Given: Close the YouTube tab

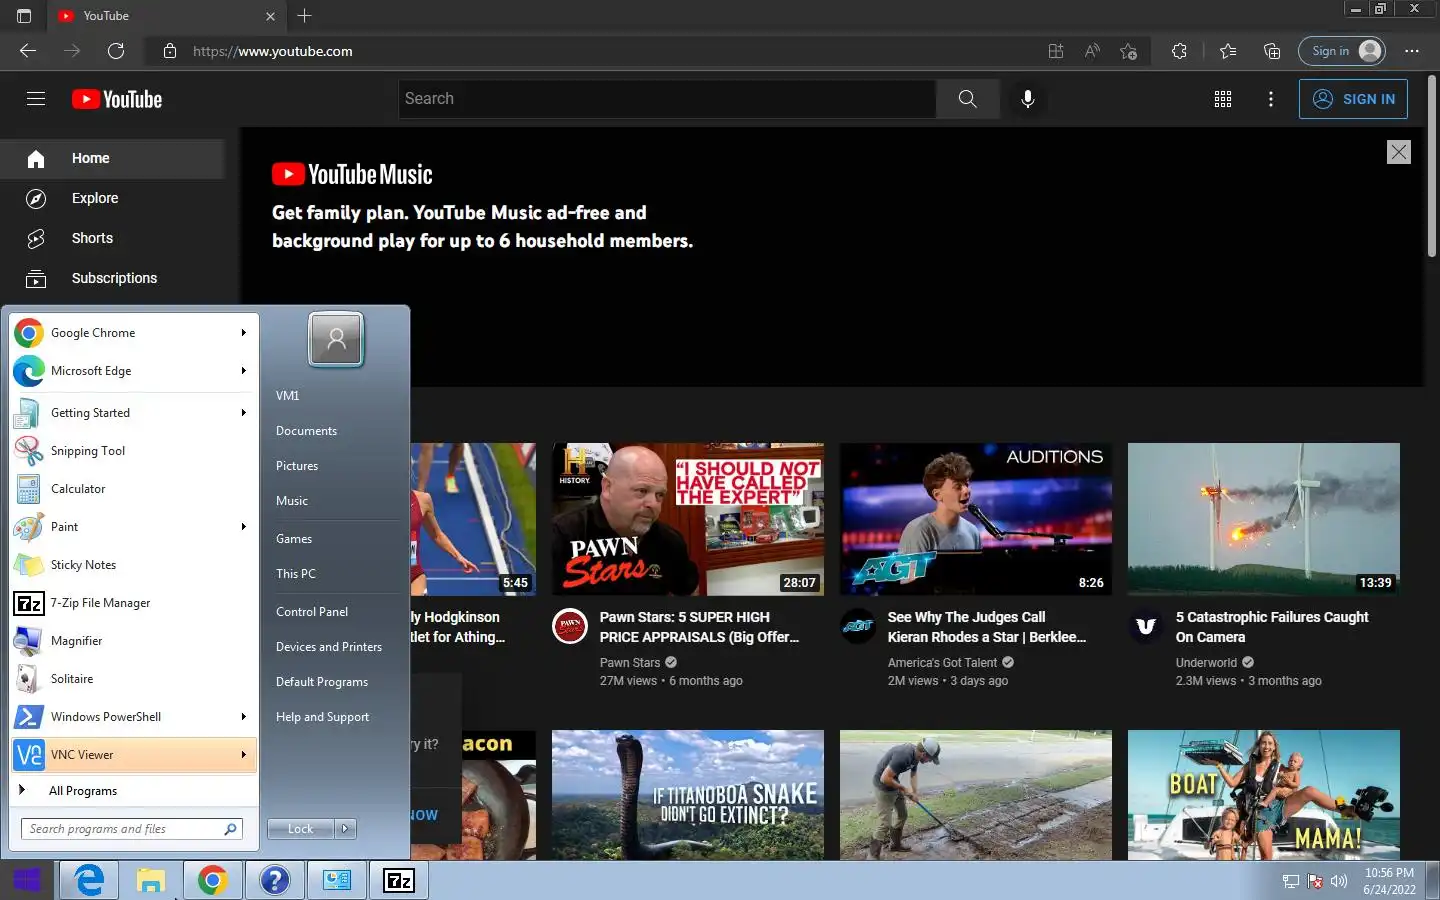Looking at the screenshot, I should pos(270,16).
